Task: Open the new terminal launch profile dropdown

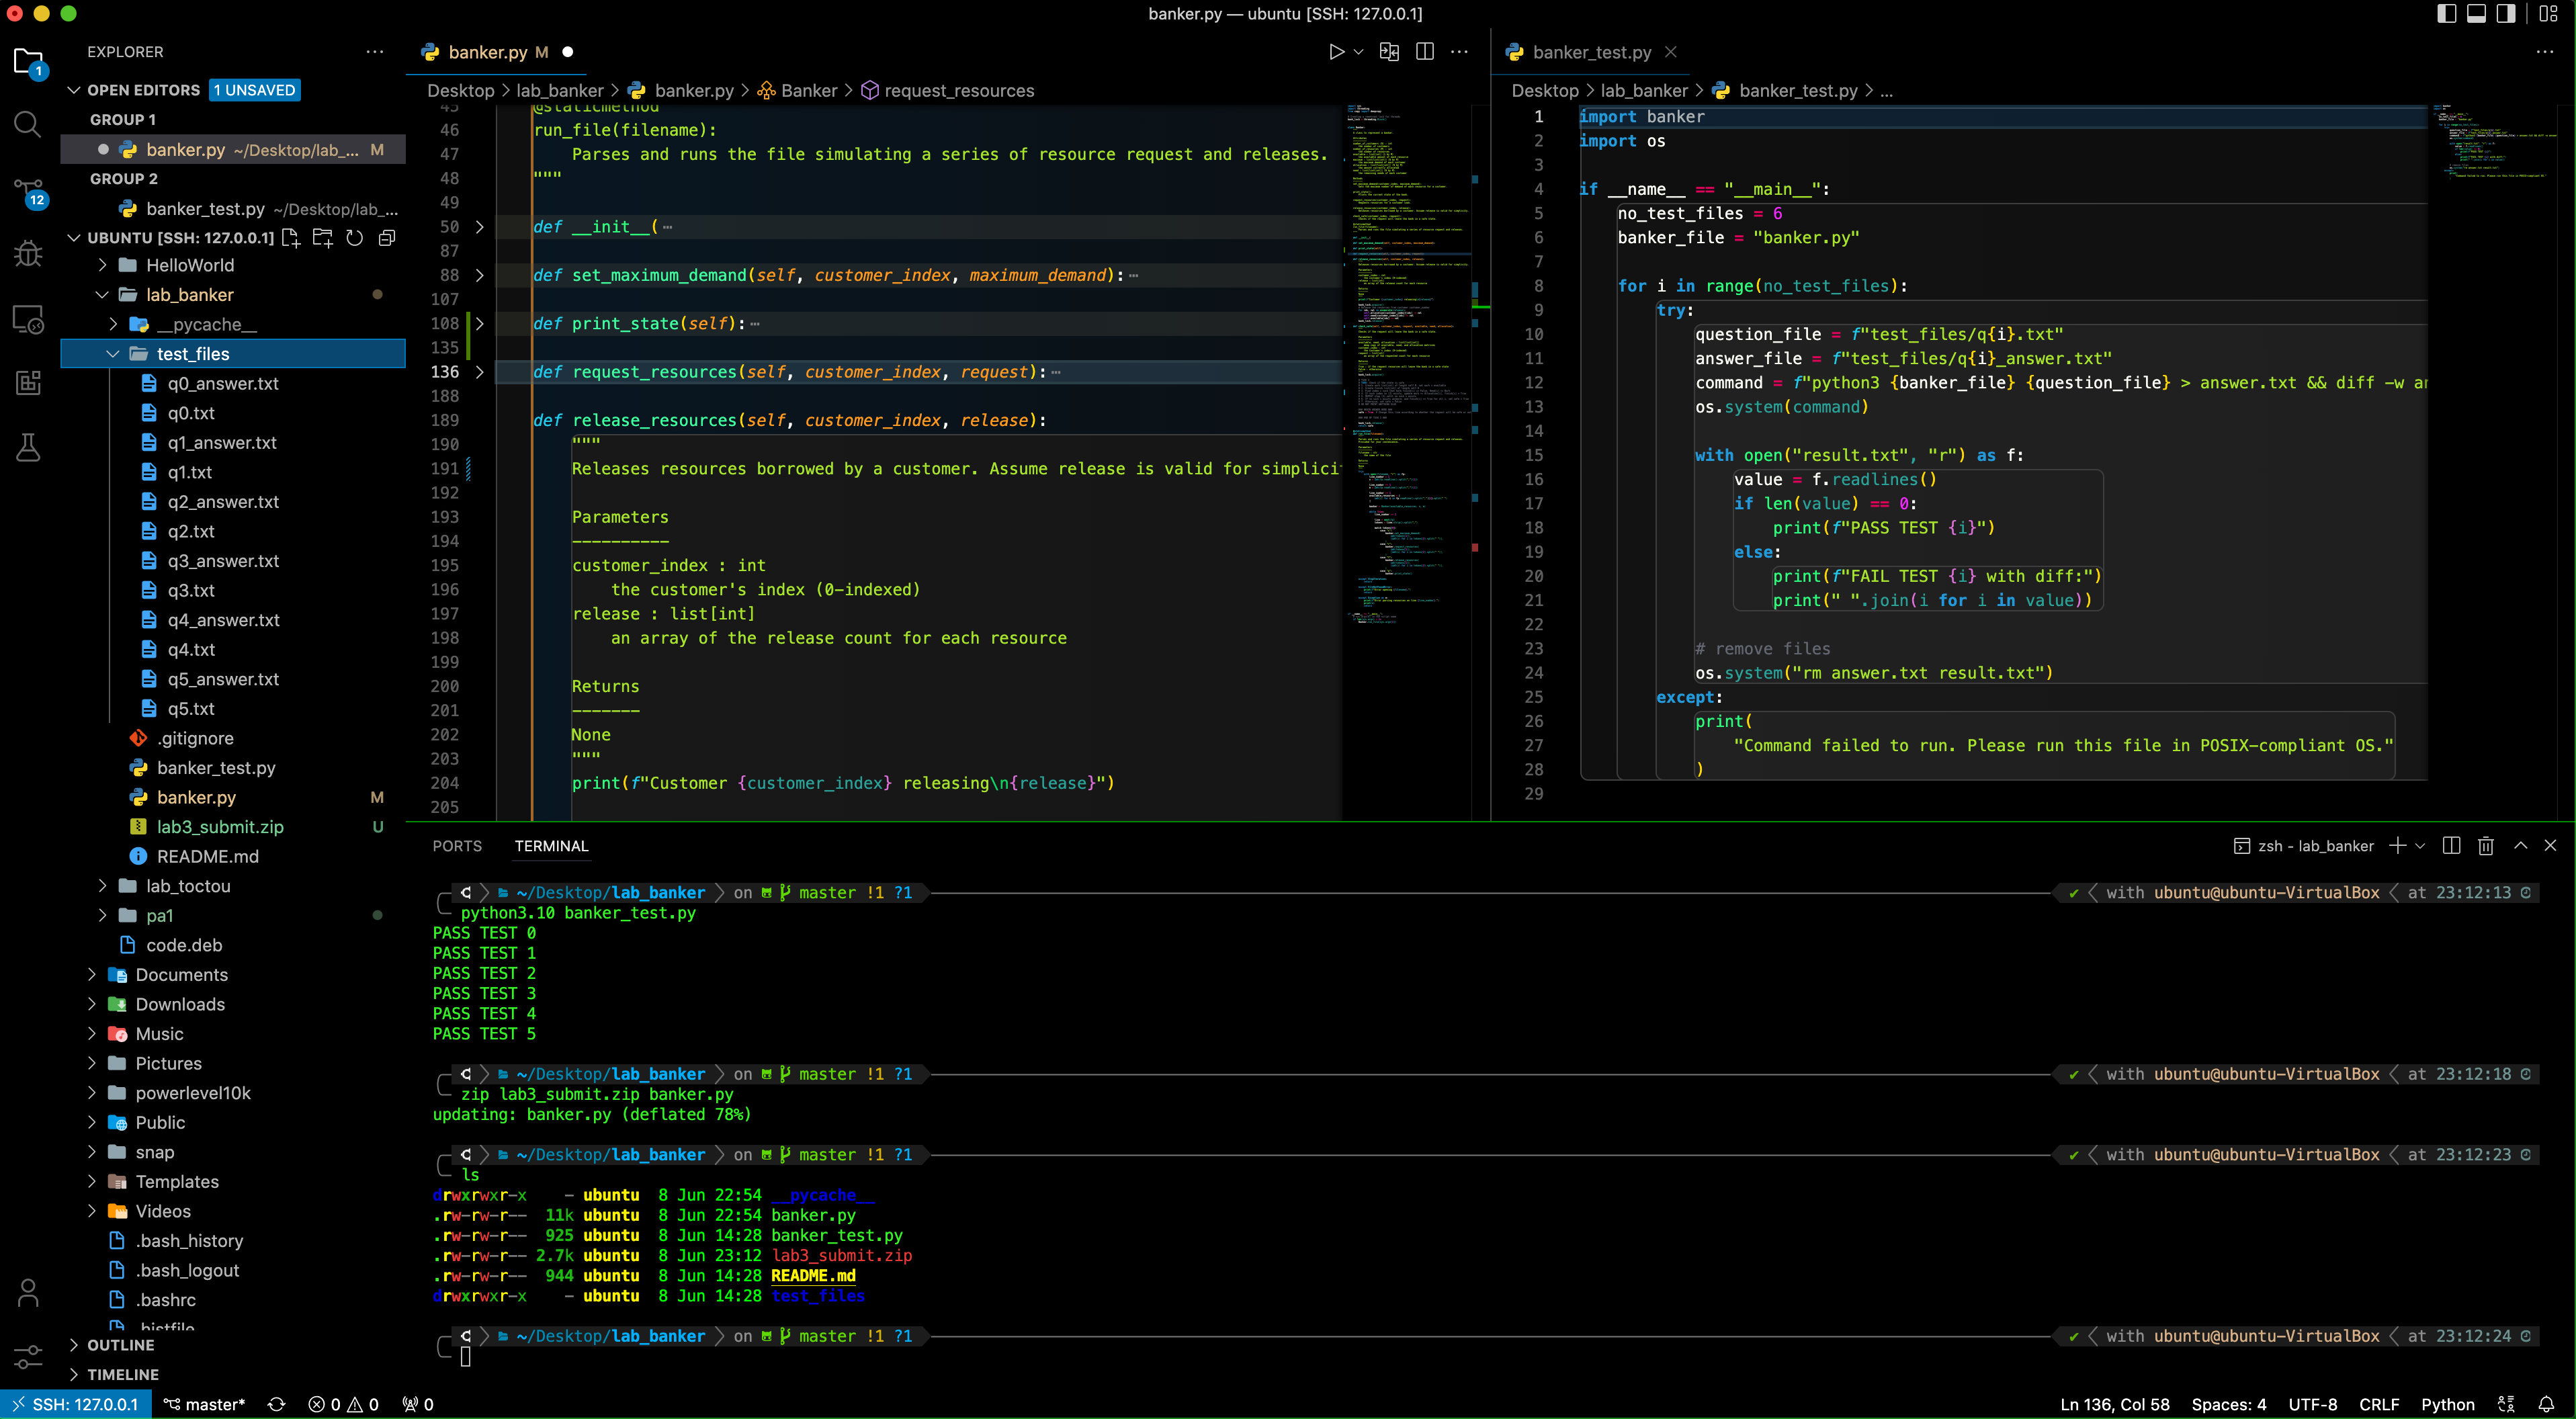Action: pyautogui.click(x=2420, y=846)
